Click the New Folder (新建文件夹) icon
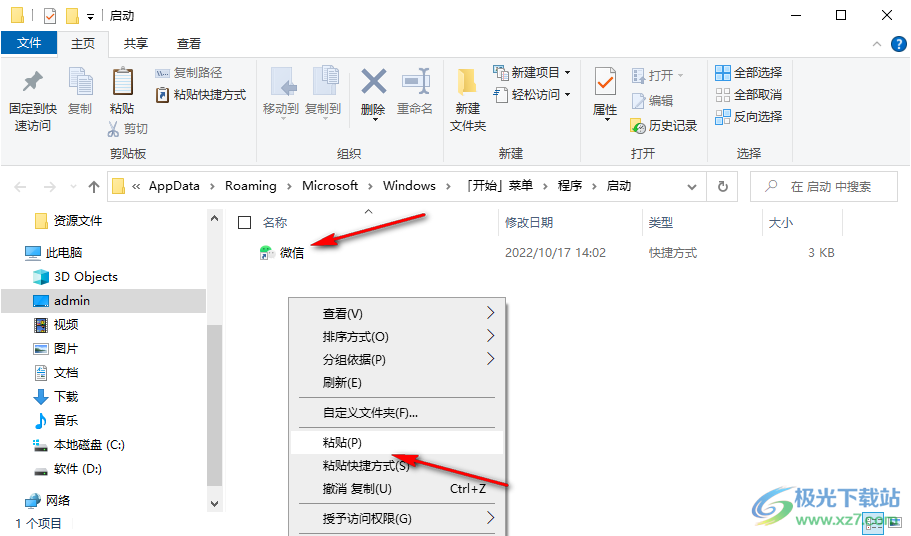The image size is (911, 536). pyautogui.click(x=467, y=82)
